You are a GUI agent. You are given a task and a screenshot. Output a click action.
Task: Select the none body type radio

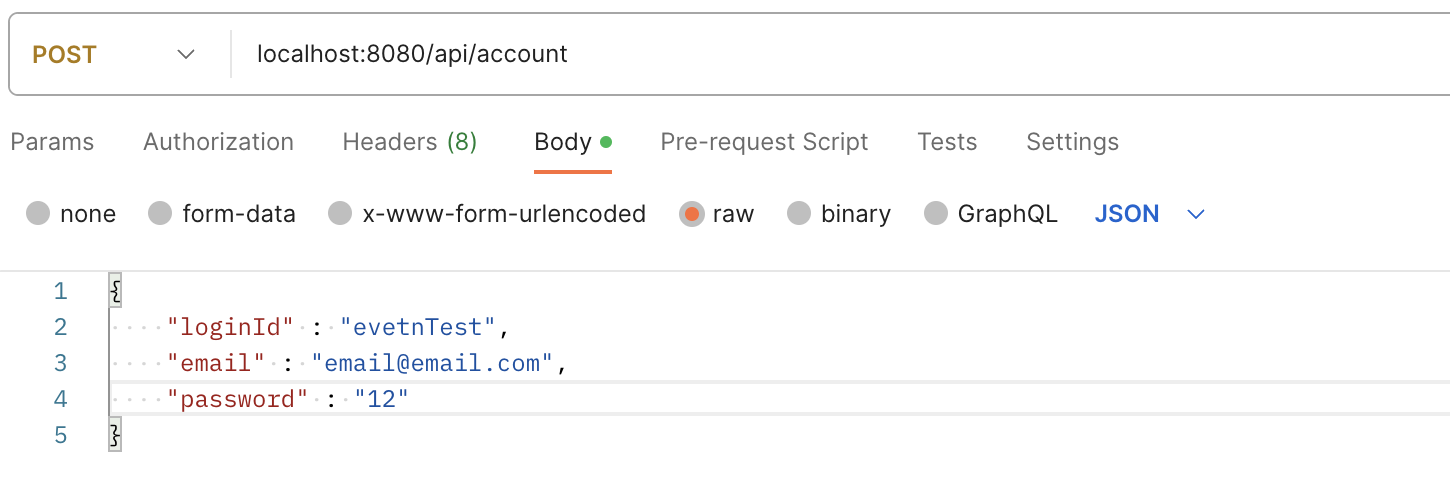click(38, 214)
